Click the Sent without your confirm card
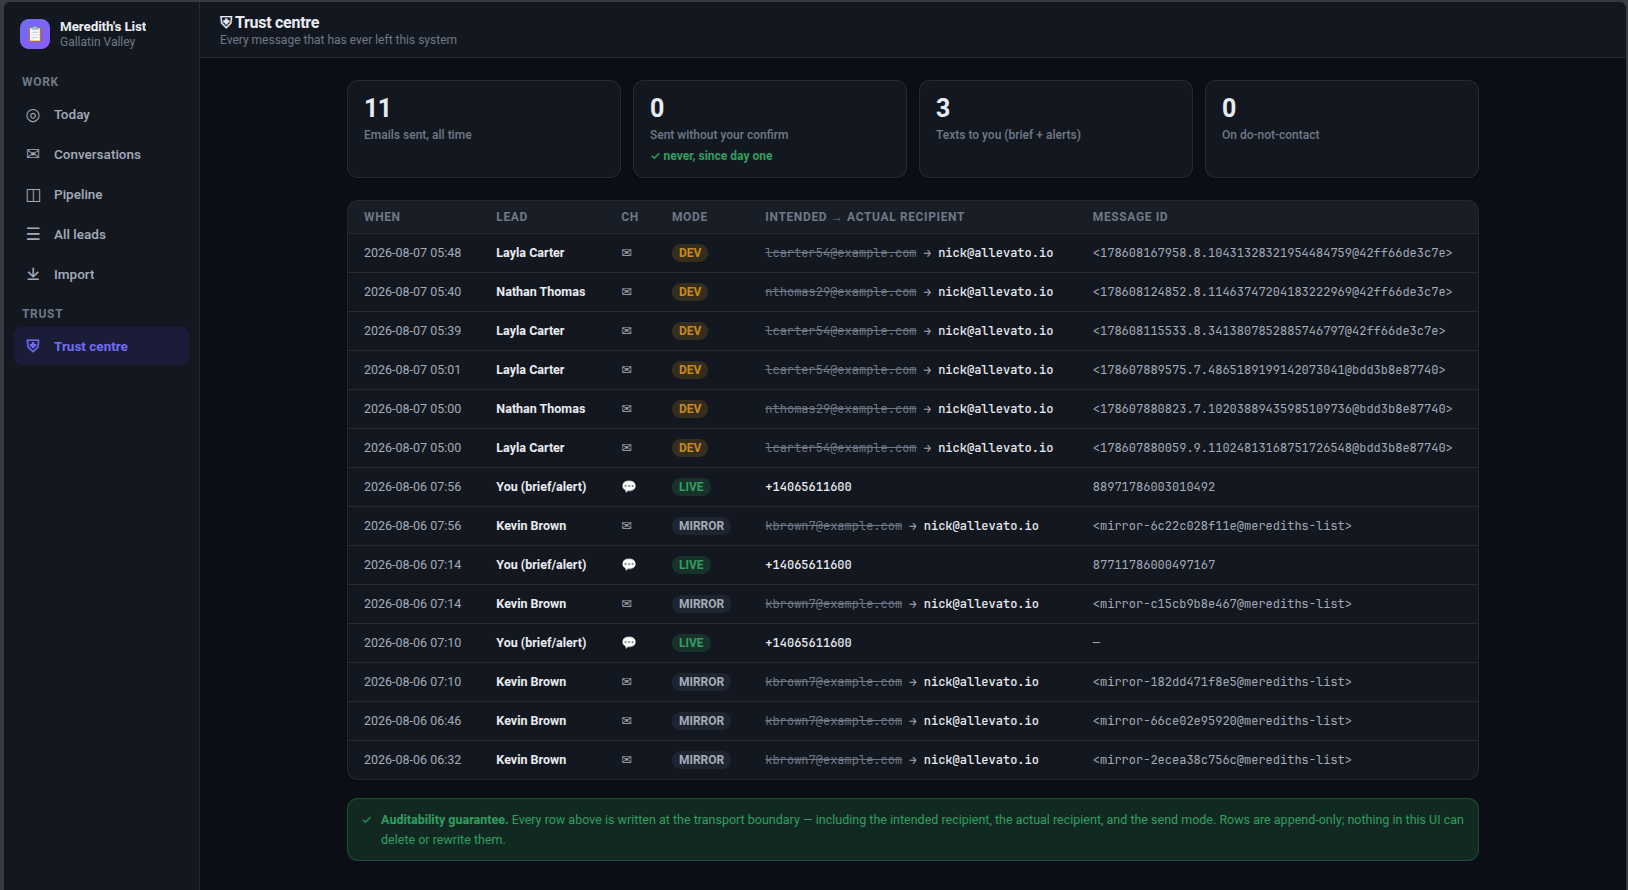Image resolution: width=1628 pixels, height=890 pixels. coord(770,129)
